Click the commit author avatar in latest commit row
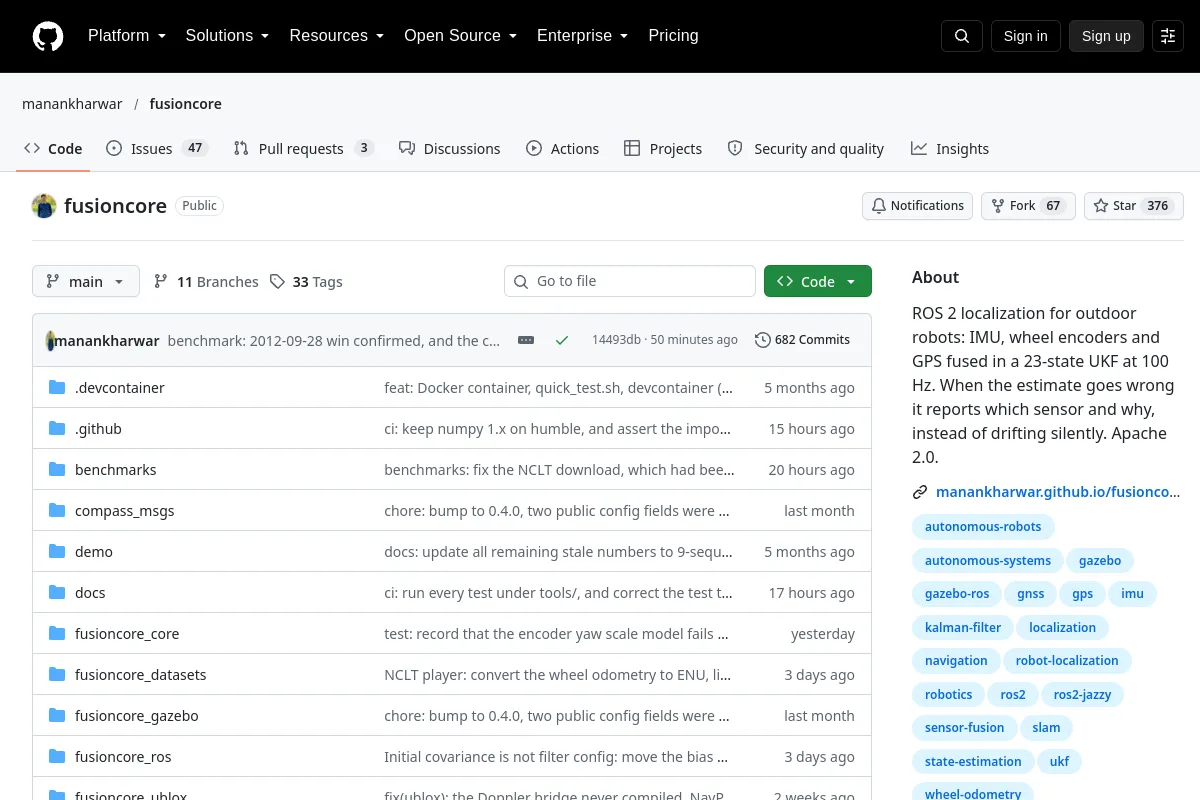The image size is (1200, 800). tap(50, 341)
